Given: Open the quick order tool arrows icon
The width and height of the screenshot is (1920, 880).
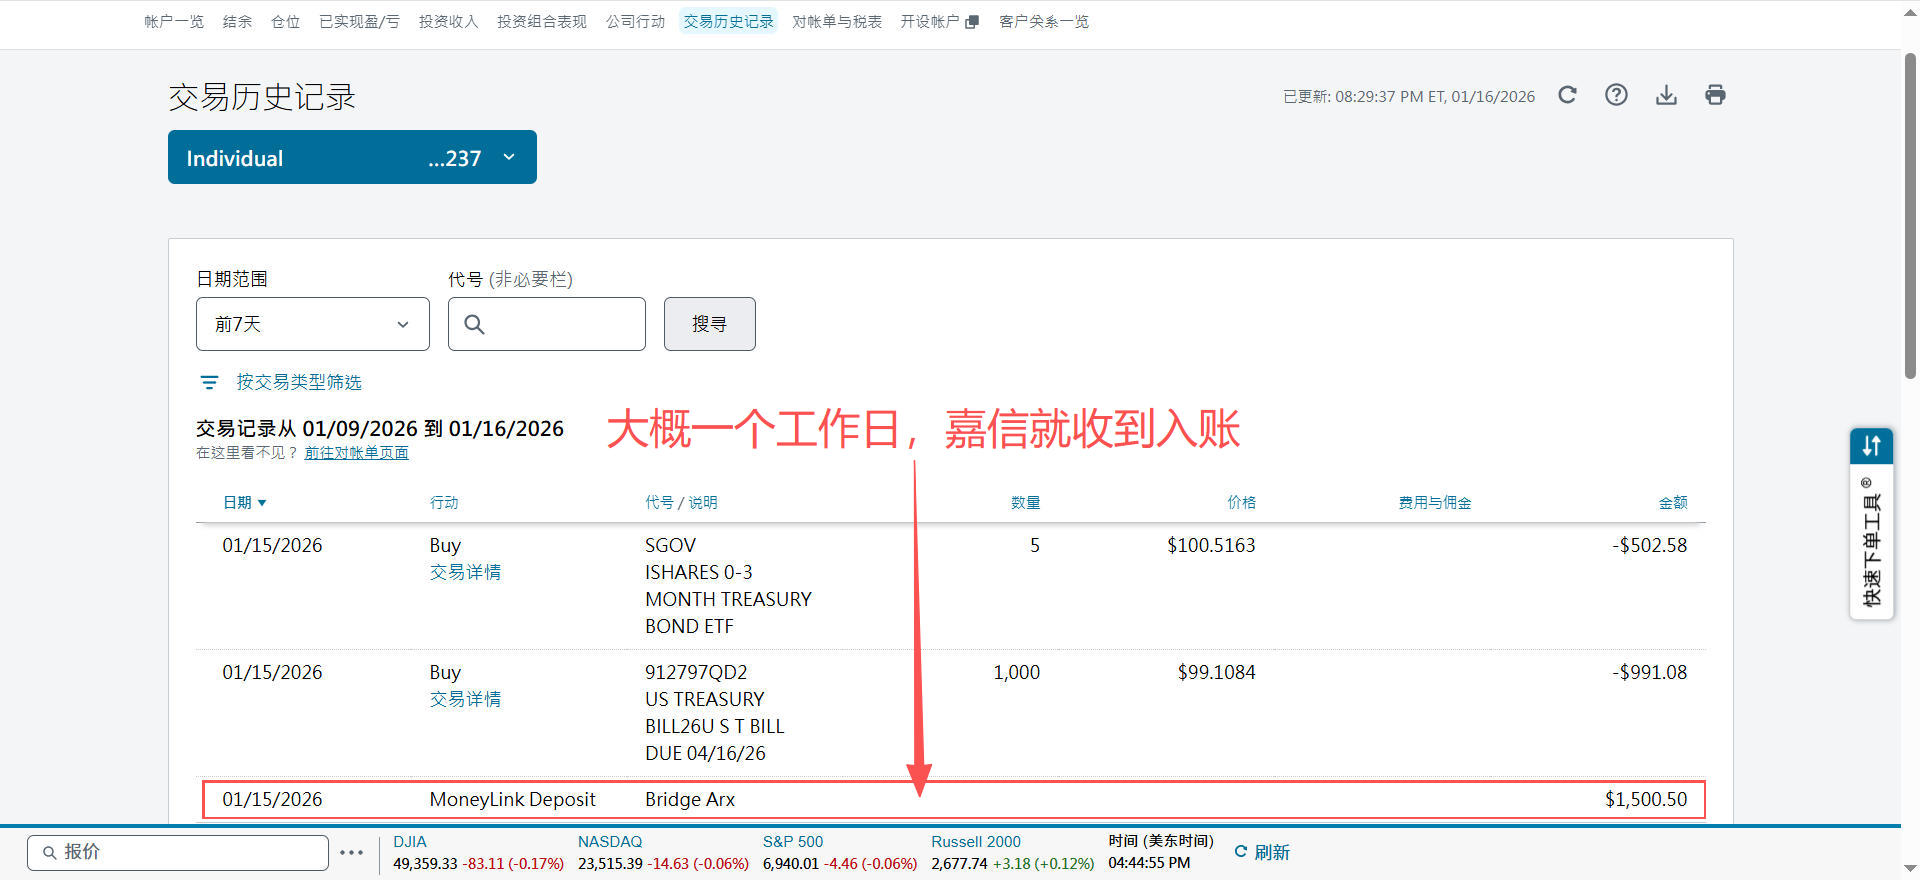Looking at the screenshot, I should click(1871, 446).
